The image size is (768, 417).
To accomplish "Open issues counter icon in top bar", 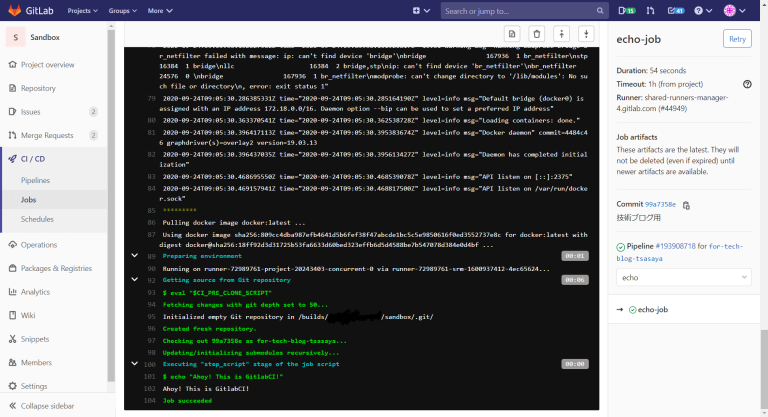I will tap(626, 10).
